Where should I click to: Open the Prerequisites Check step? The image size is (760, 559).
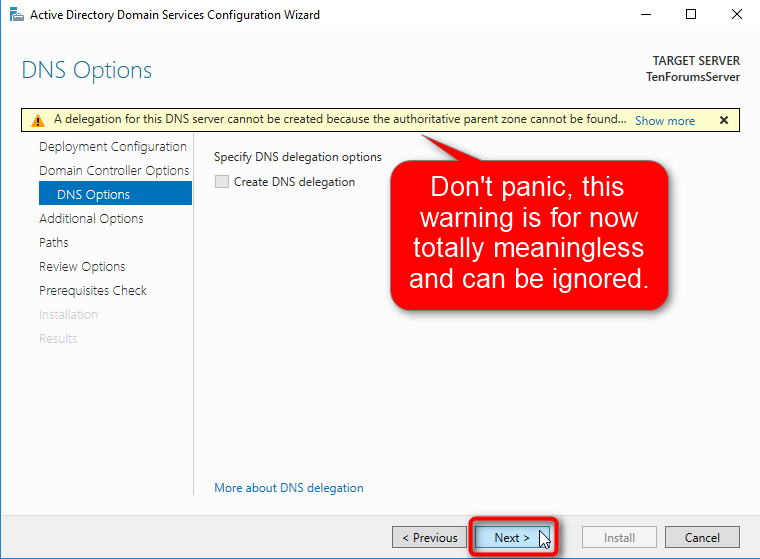93,290
